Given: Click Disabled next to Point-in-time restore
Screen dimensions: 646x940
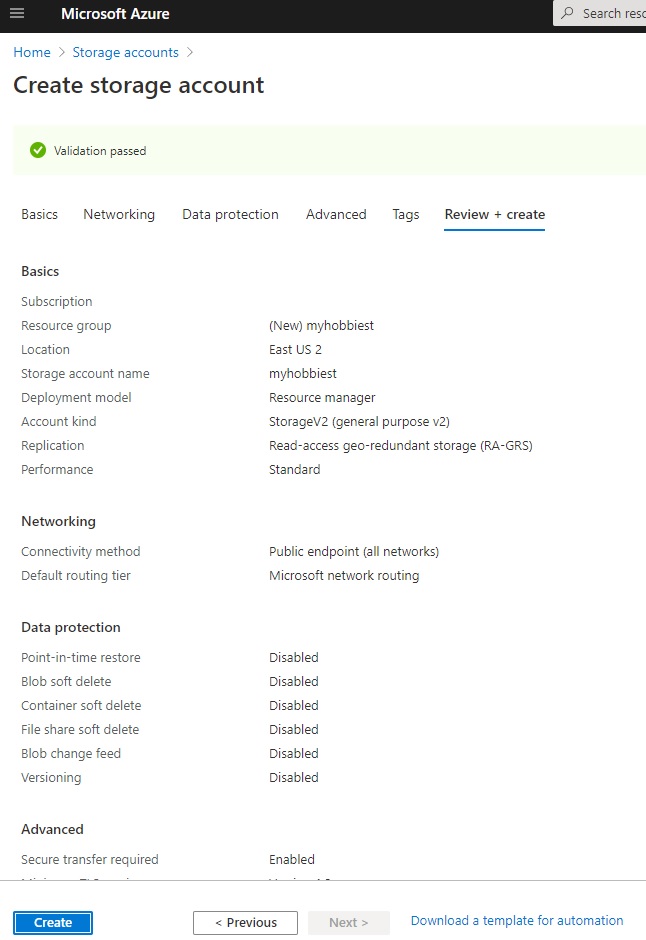Looking at the screenshot, I should click(294, 658).
